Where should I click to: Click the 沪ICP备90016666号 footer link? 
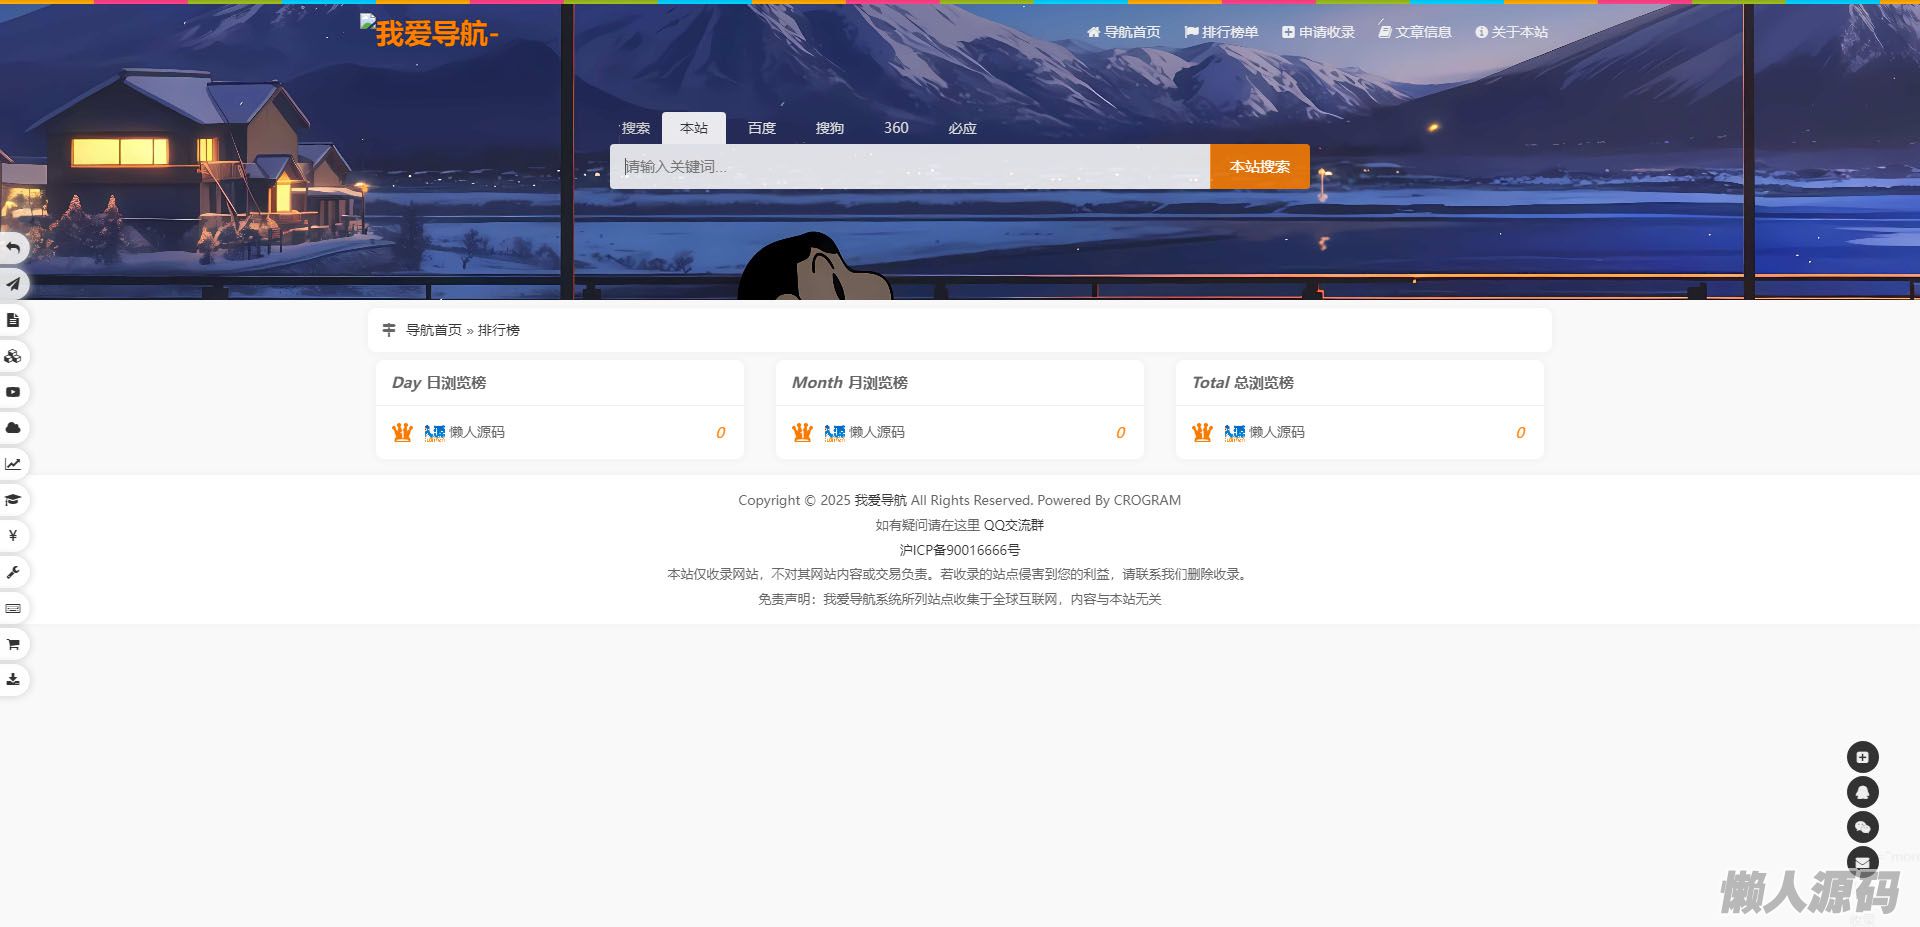[960, 550]
